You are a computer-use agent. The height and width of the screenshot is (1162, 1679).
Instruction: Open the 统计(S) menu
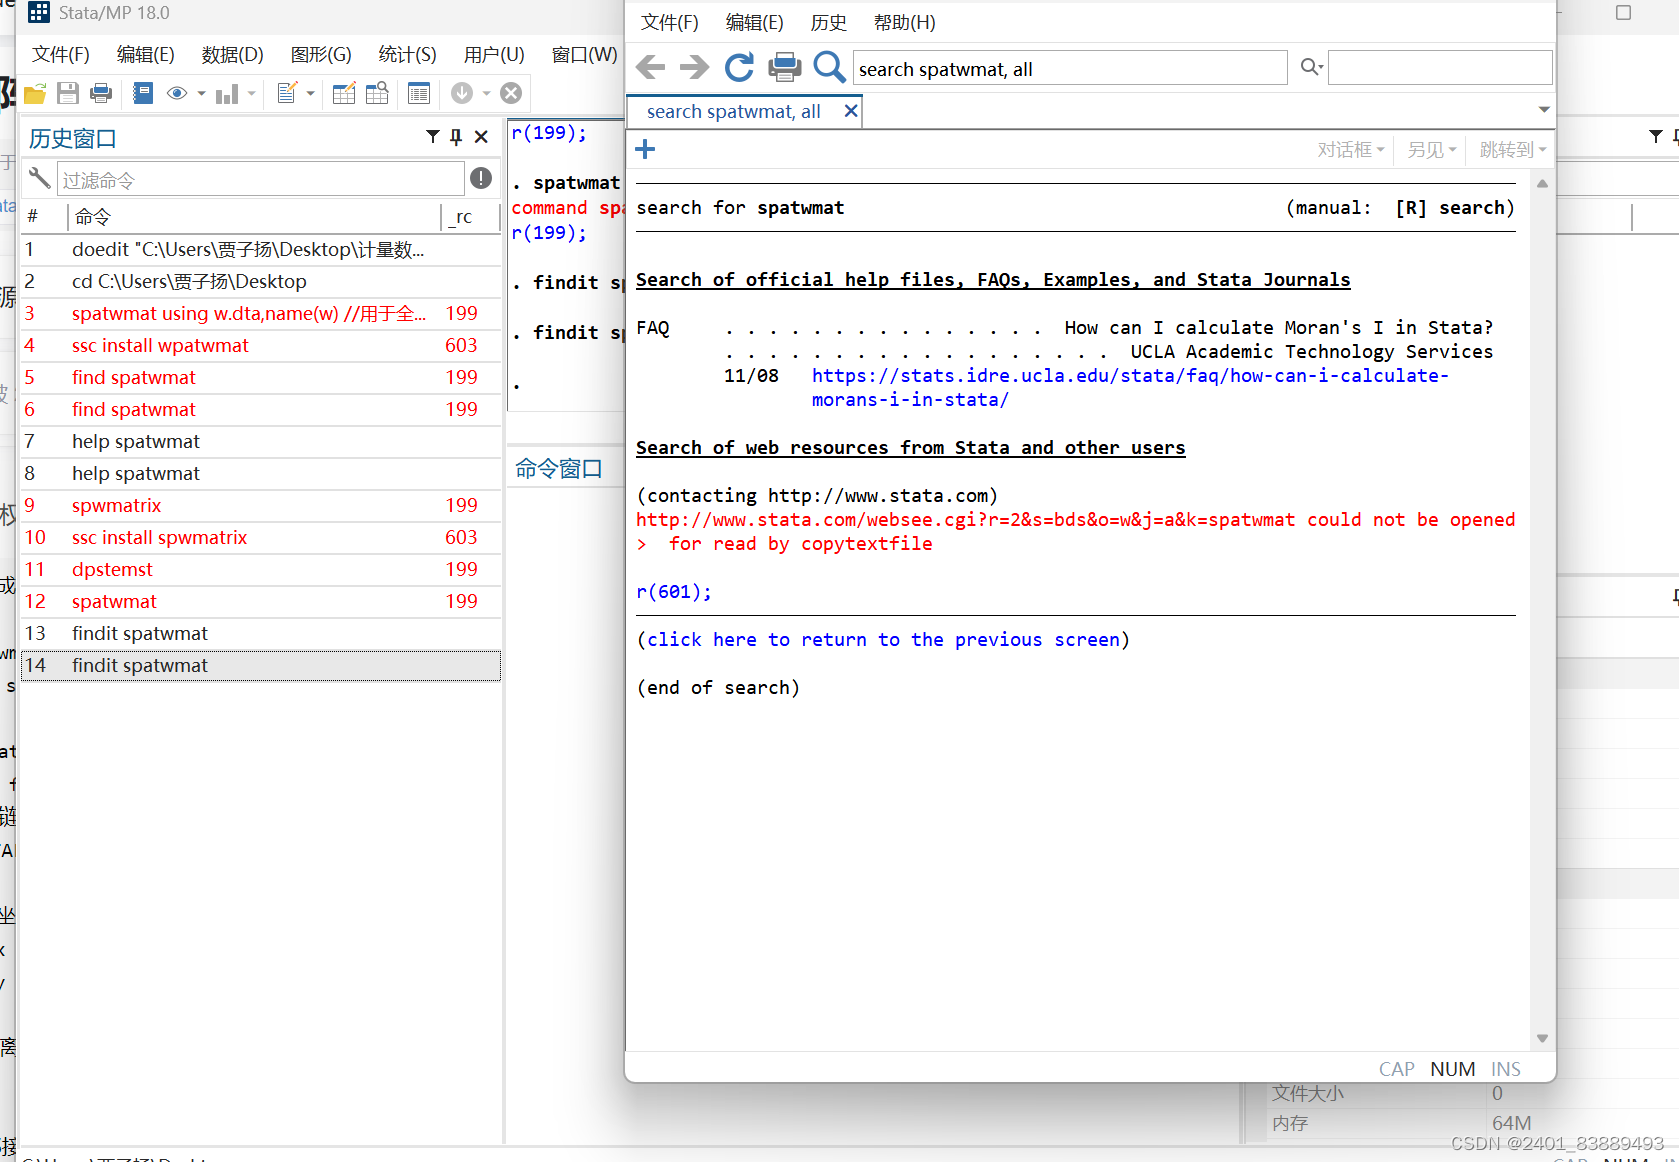tap(408, 54)
